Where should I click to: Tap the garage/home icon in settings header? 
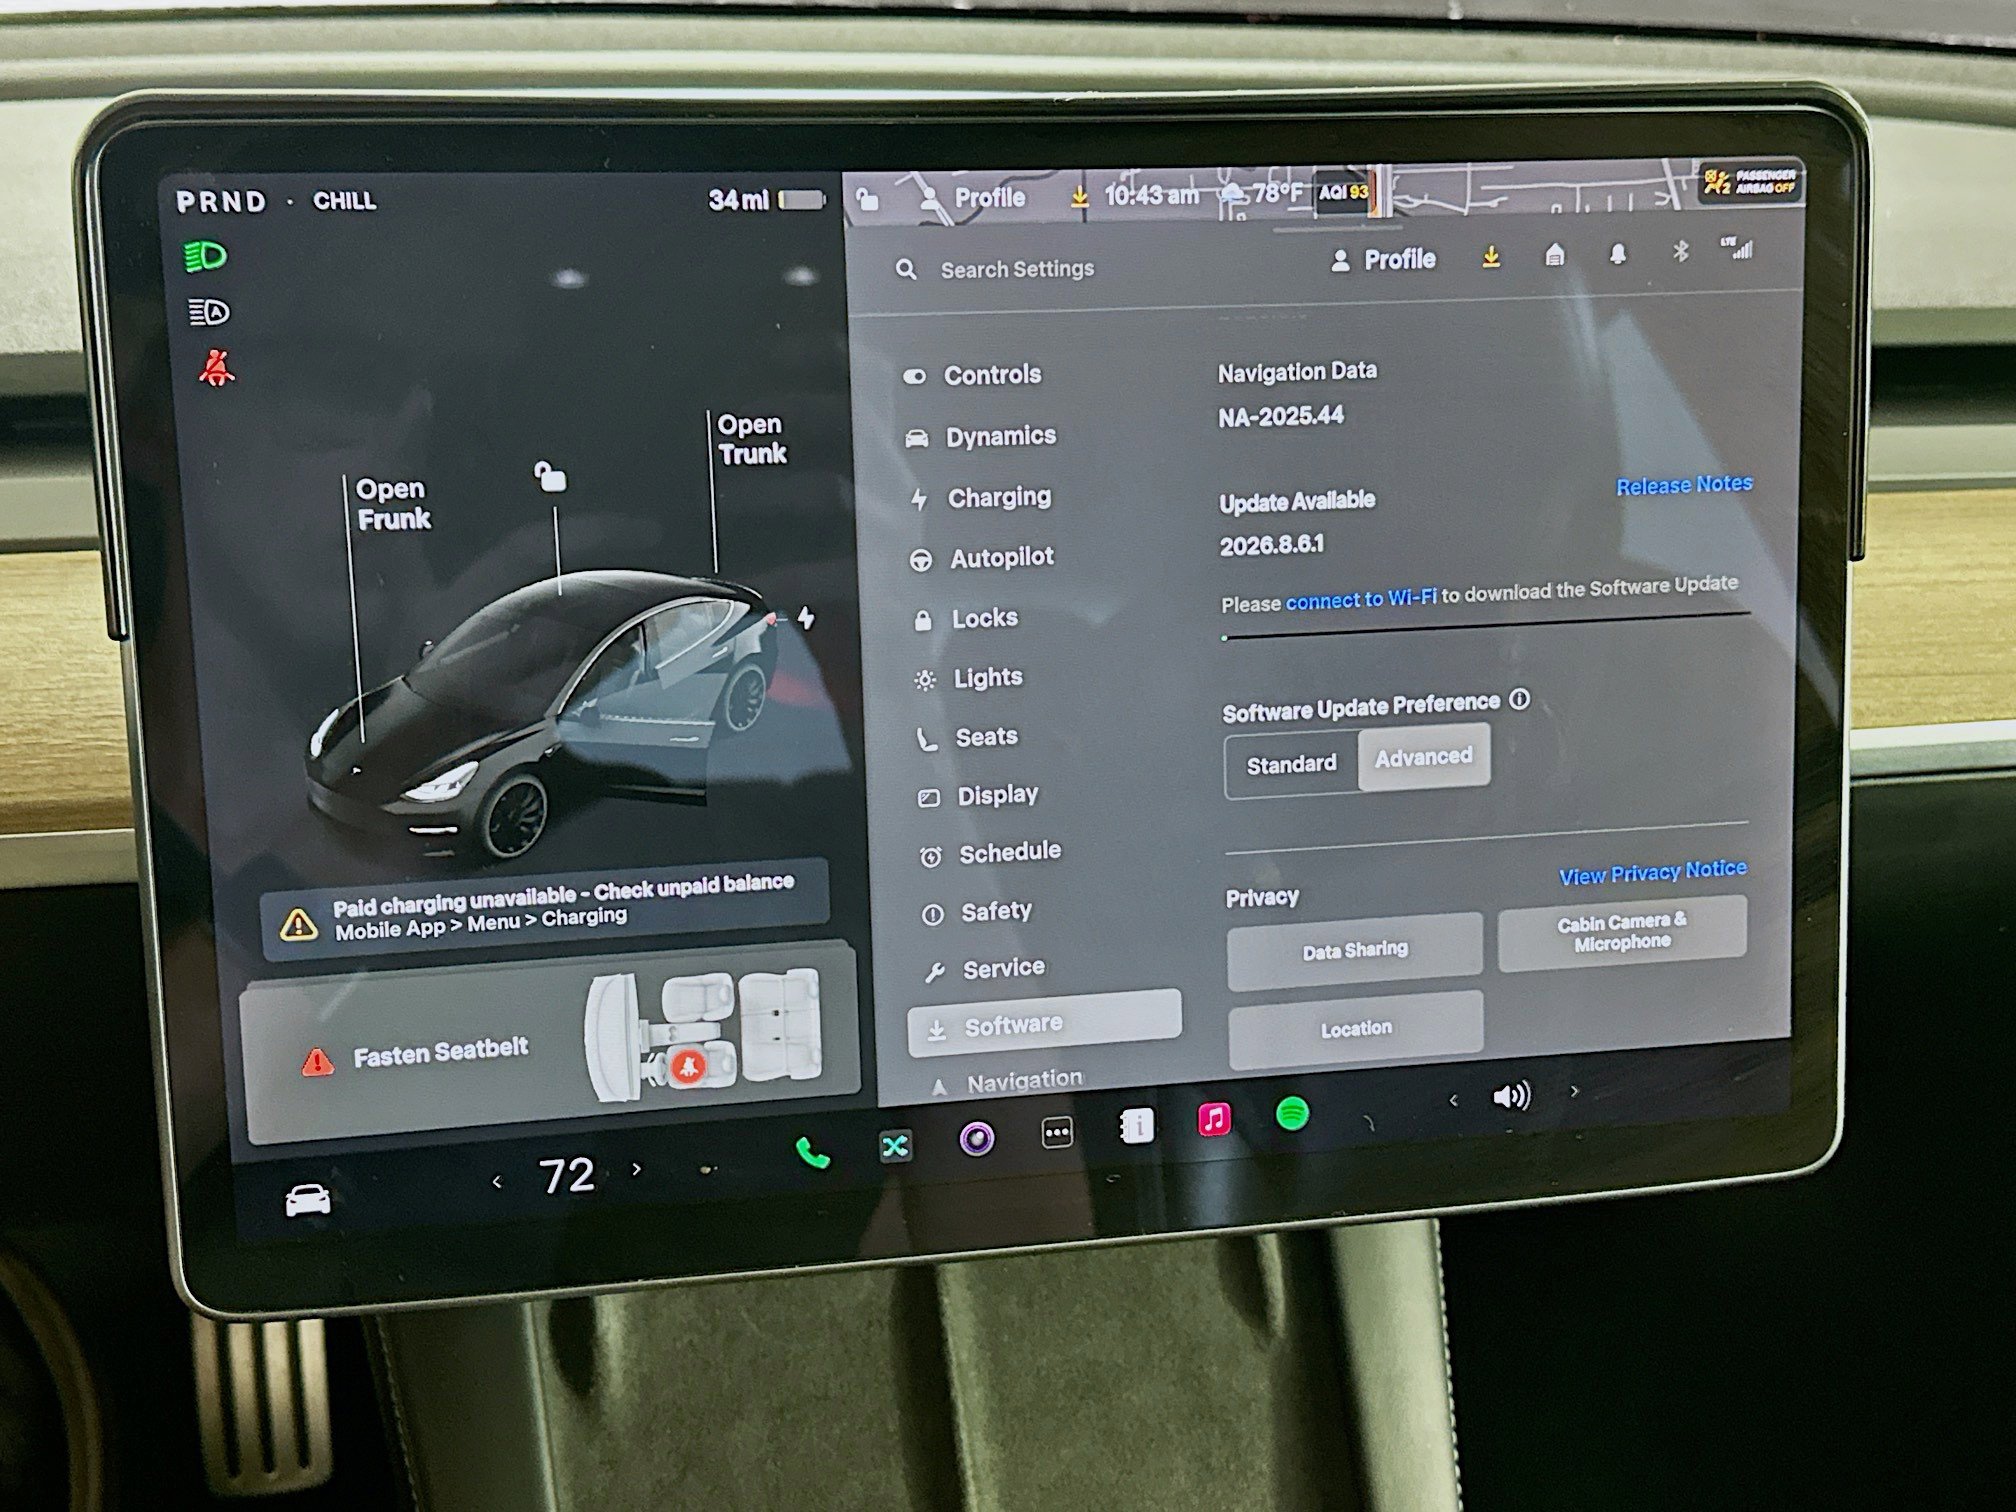[x=1553, y=256]
